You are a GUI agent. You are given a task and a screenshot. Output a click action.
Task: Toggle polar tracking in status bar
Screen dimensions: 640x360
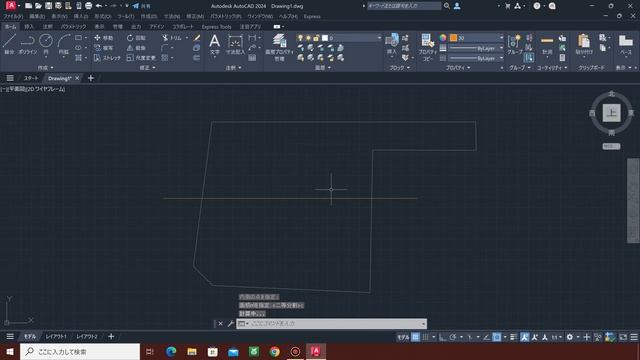point(453,337)
